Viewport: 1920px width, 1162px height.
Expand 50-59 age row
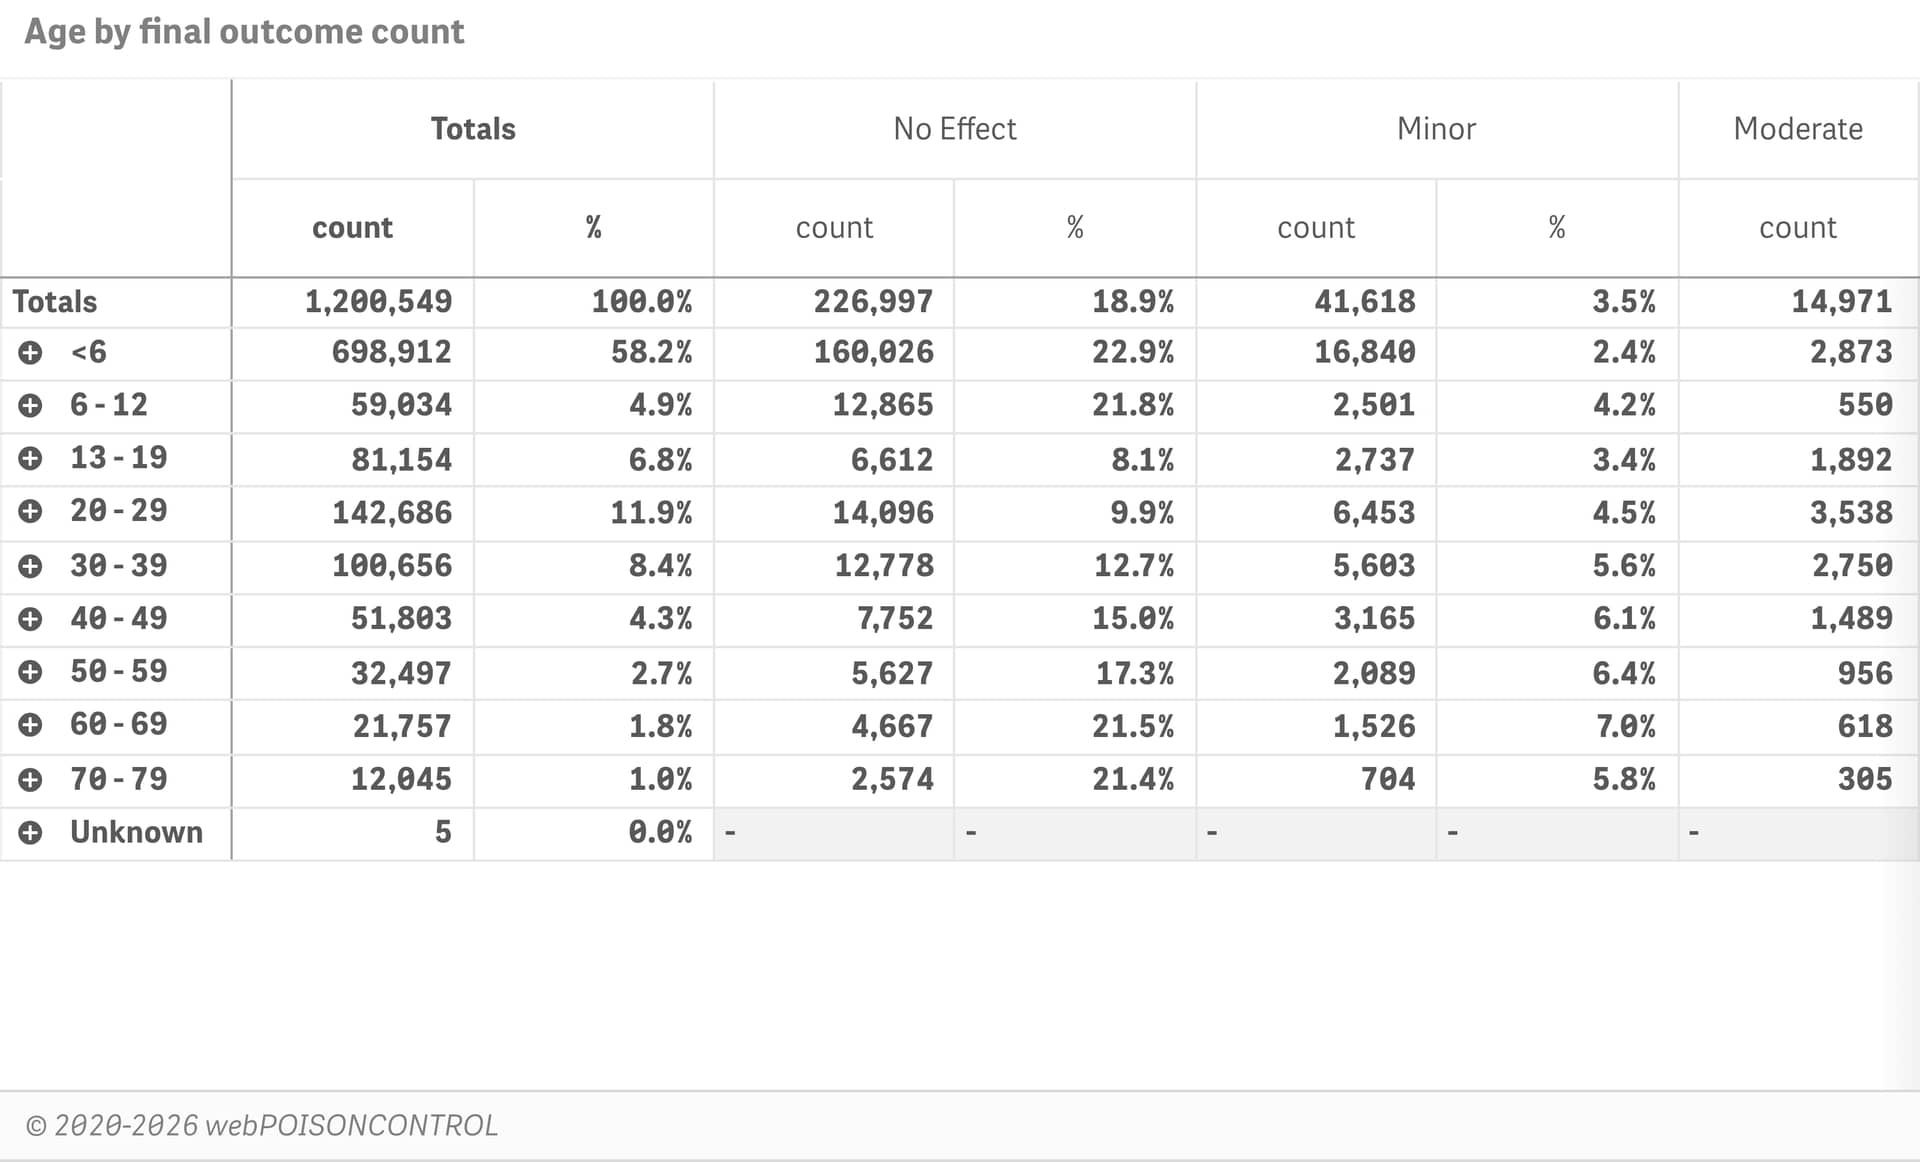tap(30, 672)
